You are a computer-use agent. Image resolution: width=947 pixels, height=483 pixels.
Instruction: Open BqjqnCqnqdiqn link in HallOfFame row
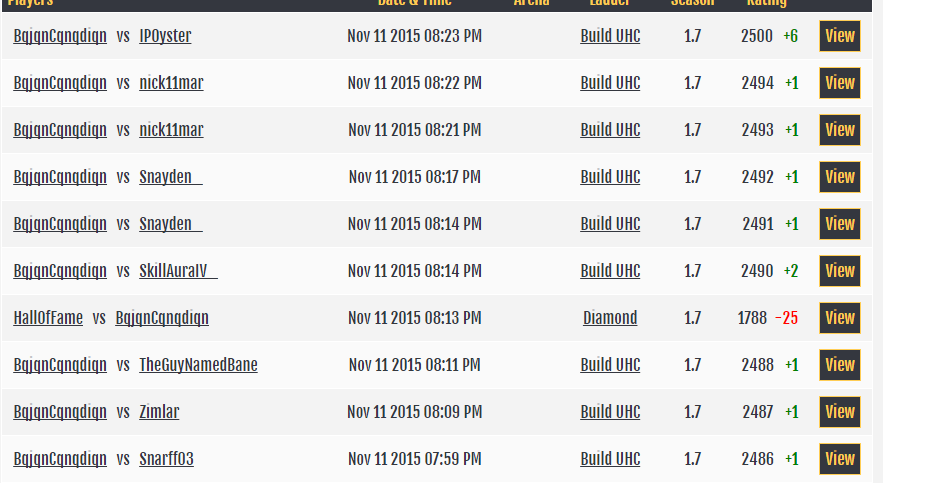click(162, 318)
